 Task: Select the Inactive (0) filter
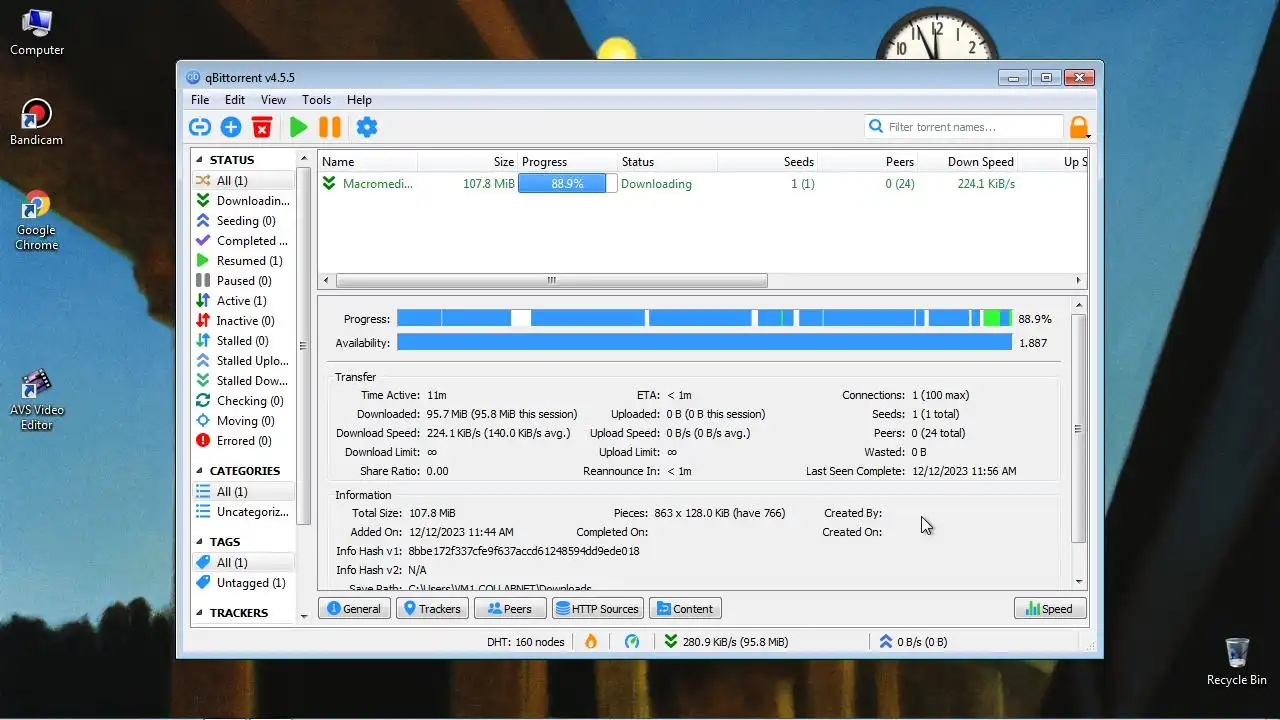243,321
